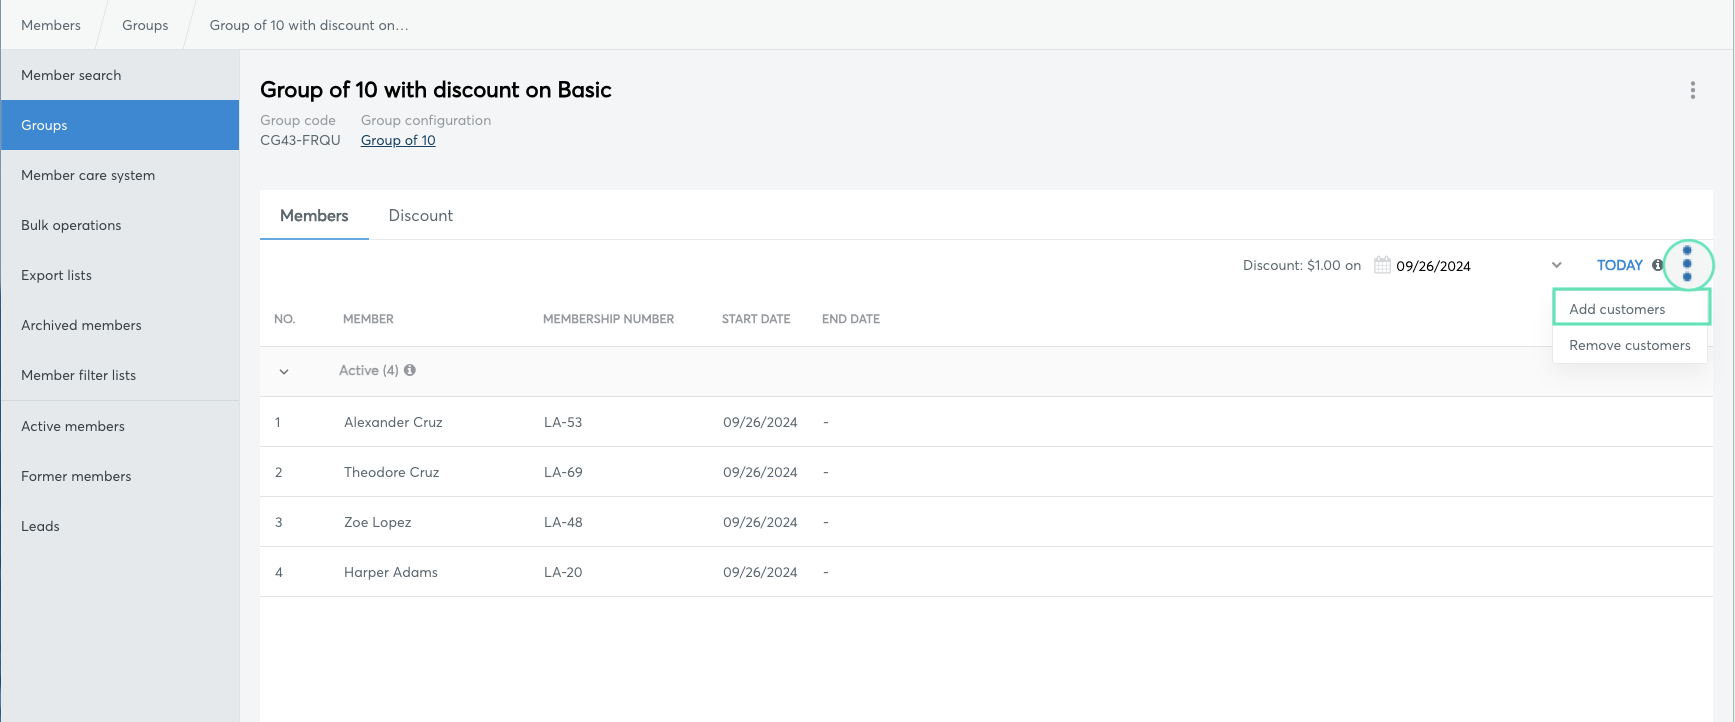
Task: Open the discount date dropdown arrow
Action: [x=1556, y=265]
